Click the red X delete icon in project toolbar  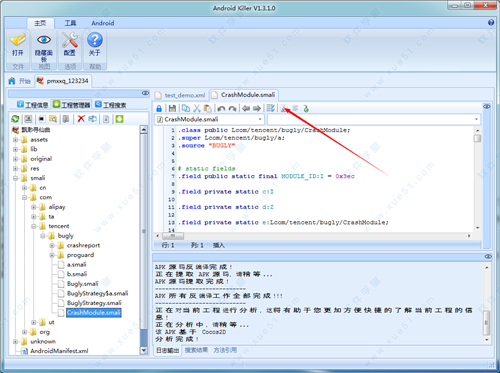pyautogui.click(x=81, y=119)
